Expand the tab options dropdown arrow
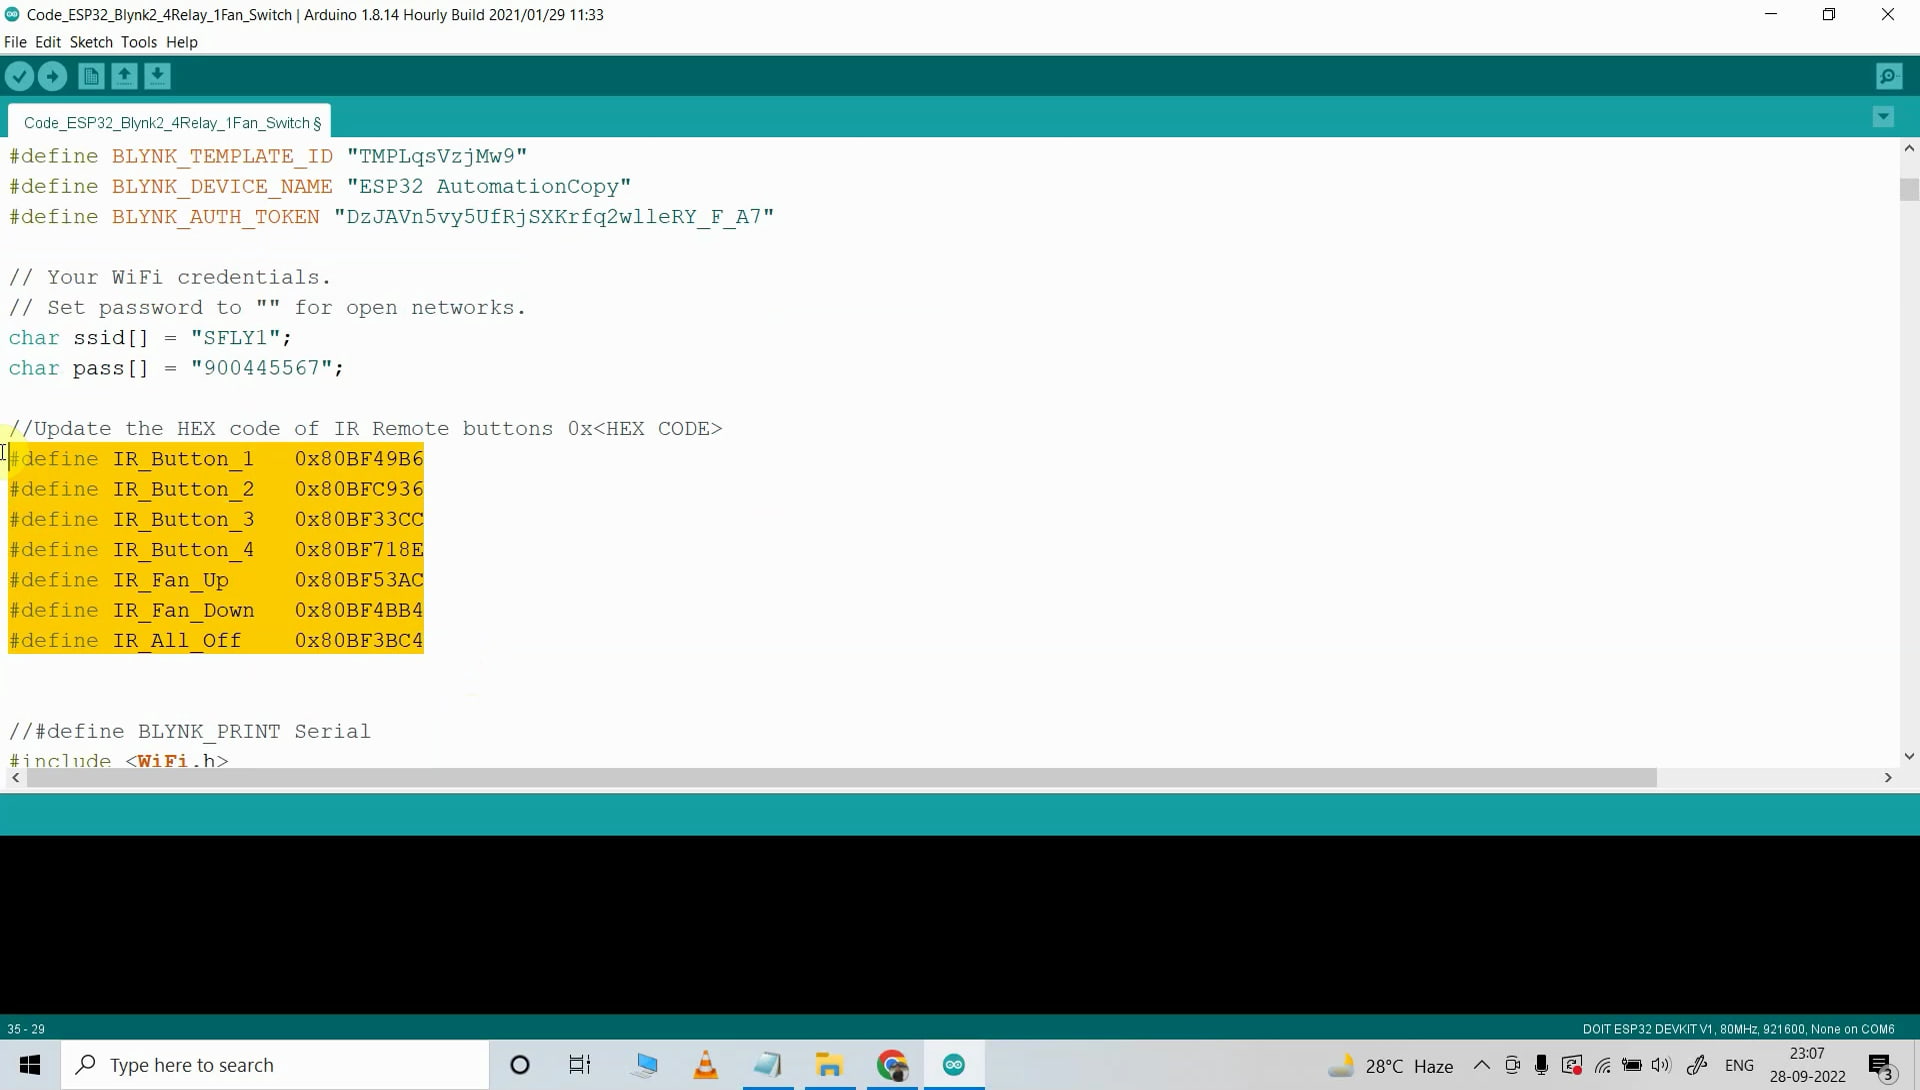1920x1090 pixels. coord(1883,117)
